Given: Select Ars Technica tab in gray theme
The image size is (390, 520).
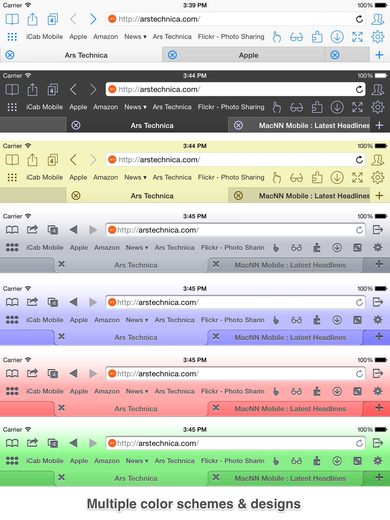Looking at the screenshot, I should (131, 265).
